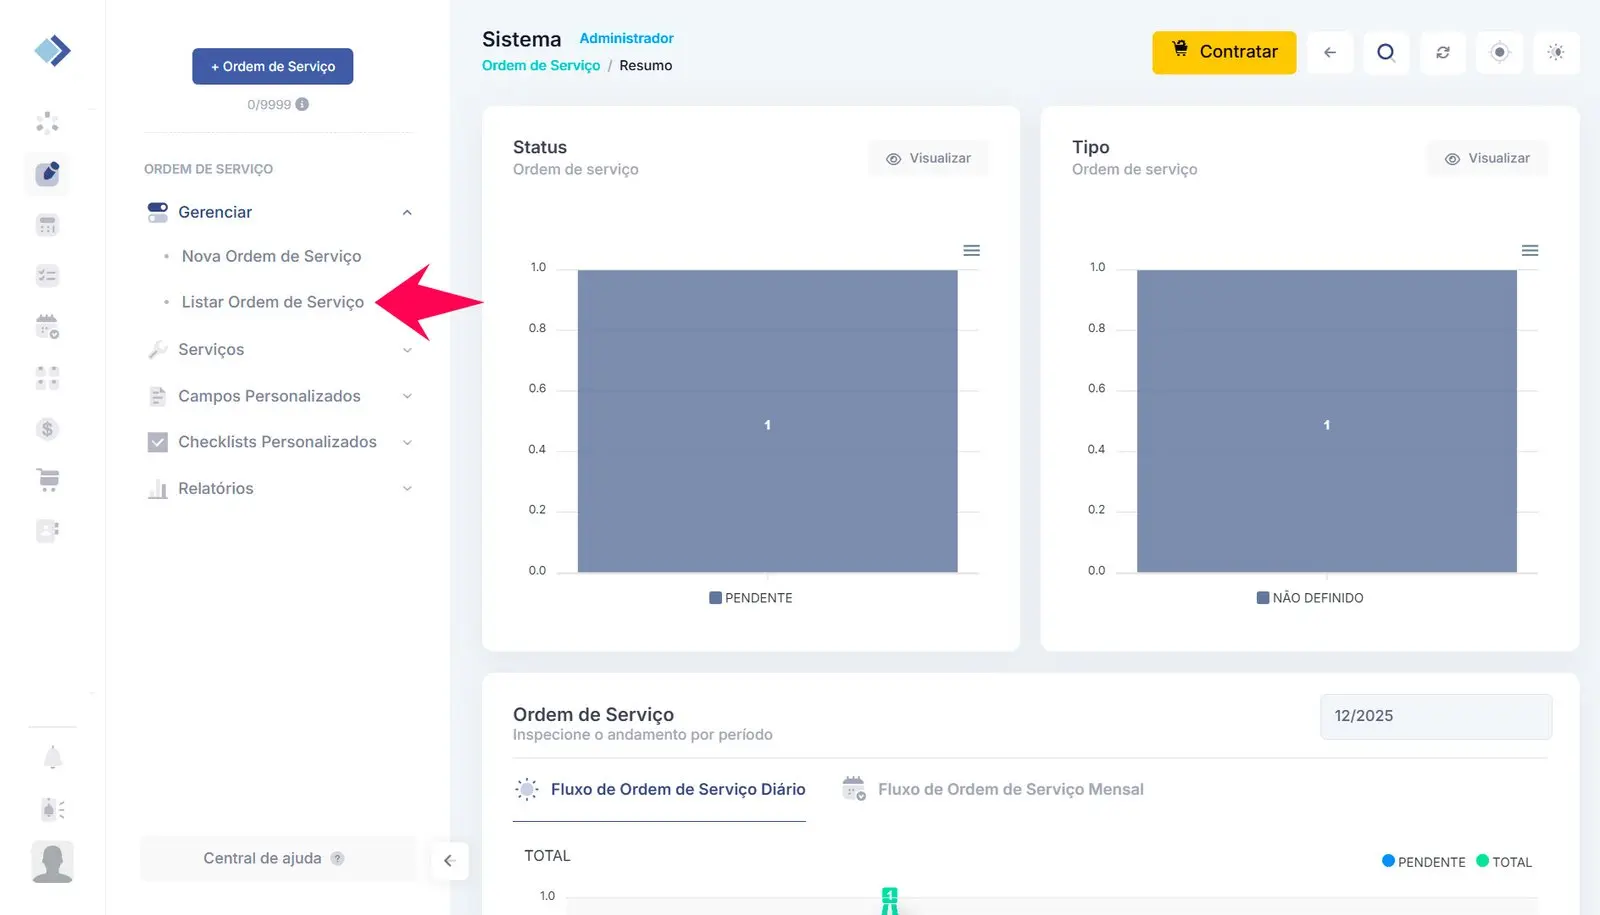Viewport: 1600px width, 915px height.
Task: Click the 12/2025 period input field
Action: [1435, 716]
